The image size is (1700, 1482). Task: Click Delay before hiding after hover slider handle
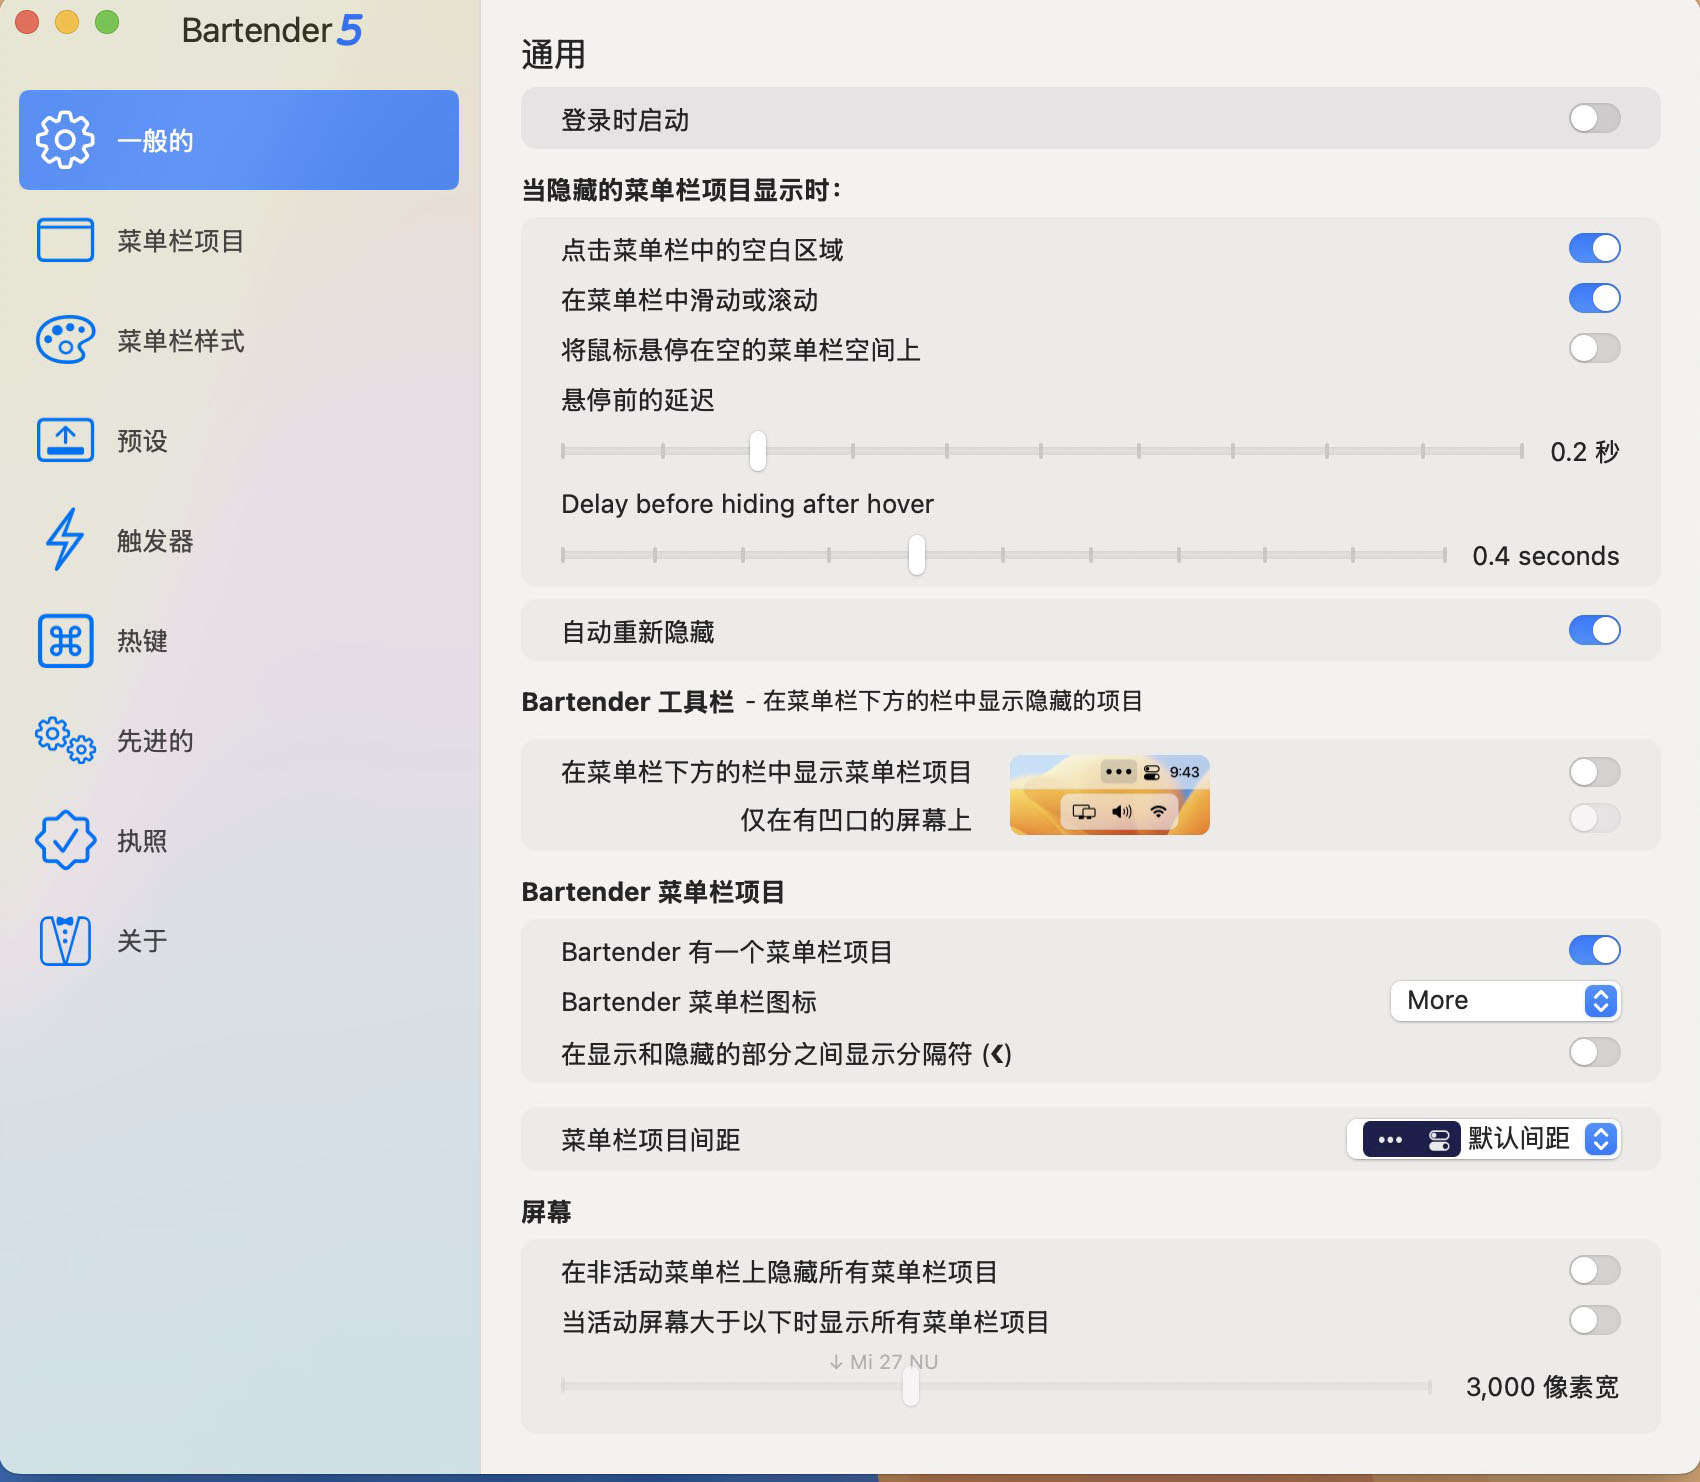click(x=917, y=555)
